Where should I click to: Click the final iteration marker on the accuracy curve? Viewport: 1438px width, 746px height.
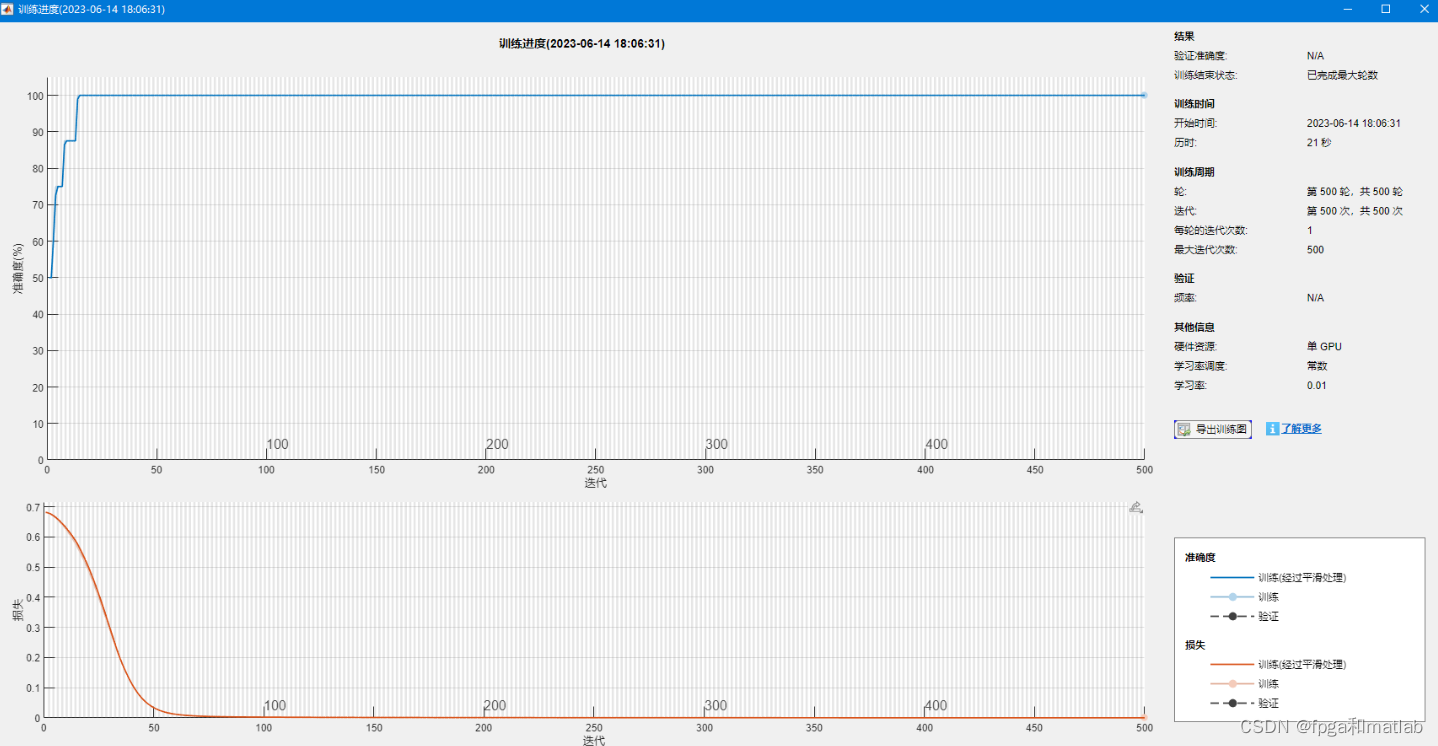click(x=1144, y=95)
